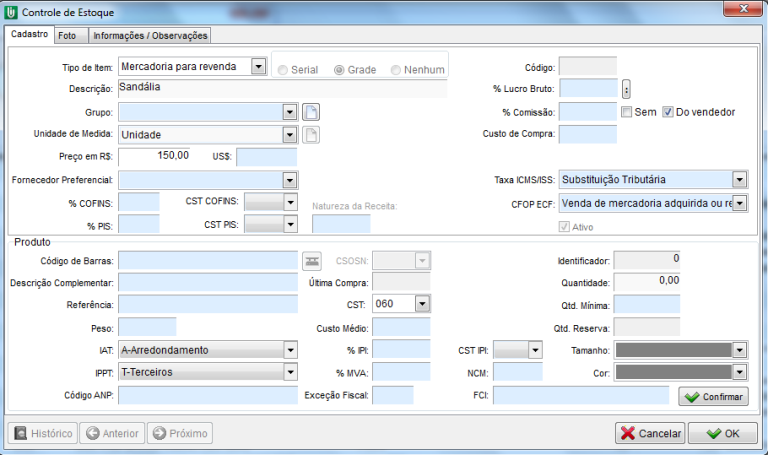This screenshot has width=768, height=455.
Task: Open the Histórico record history
Action: [x=42, y=433]
